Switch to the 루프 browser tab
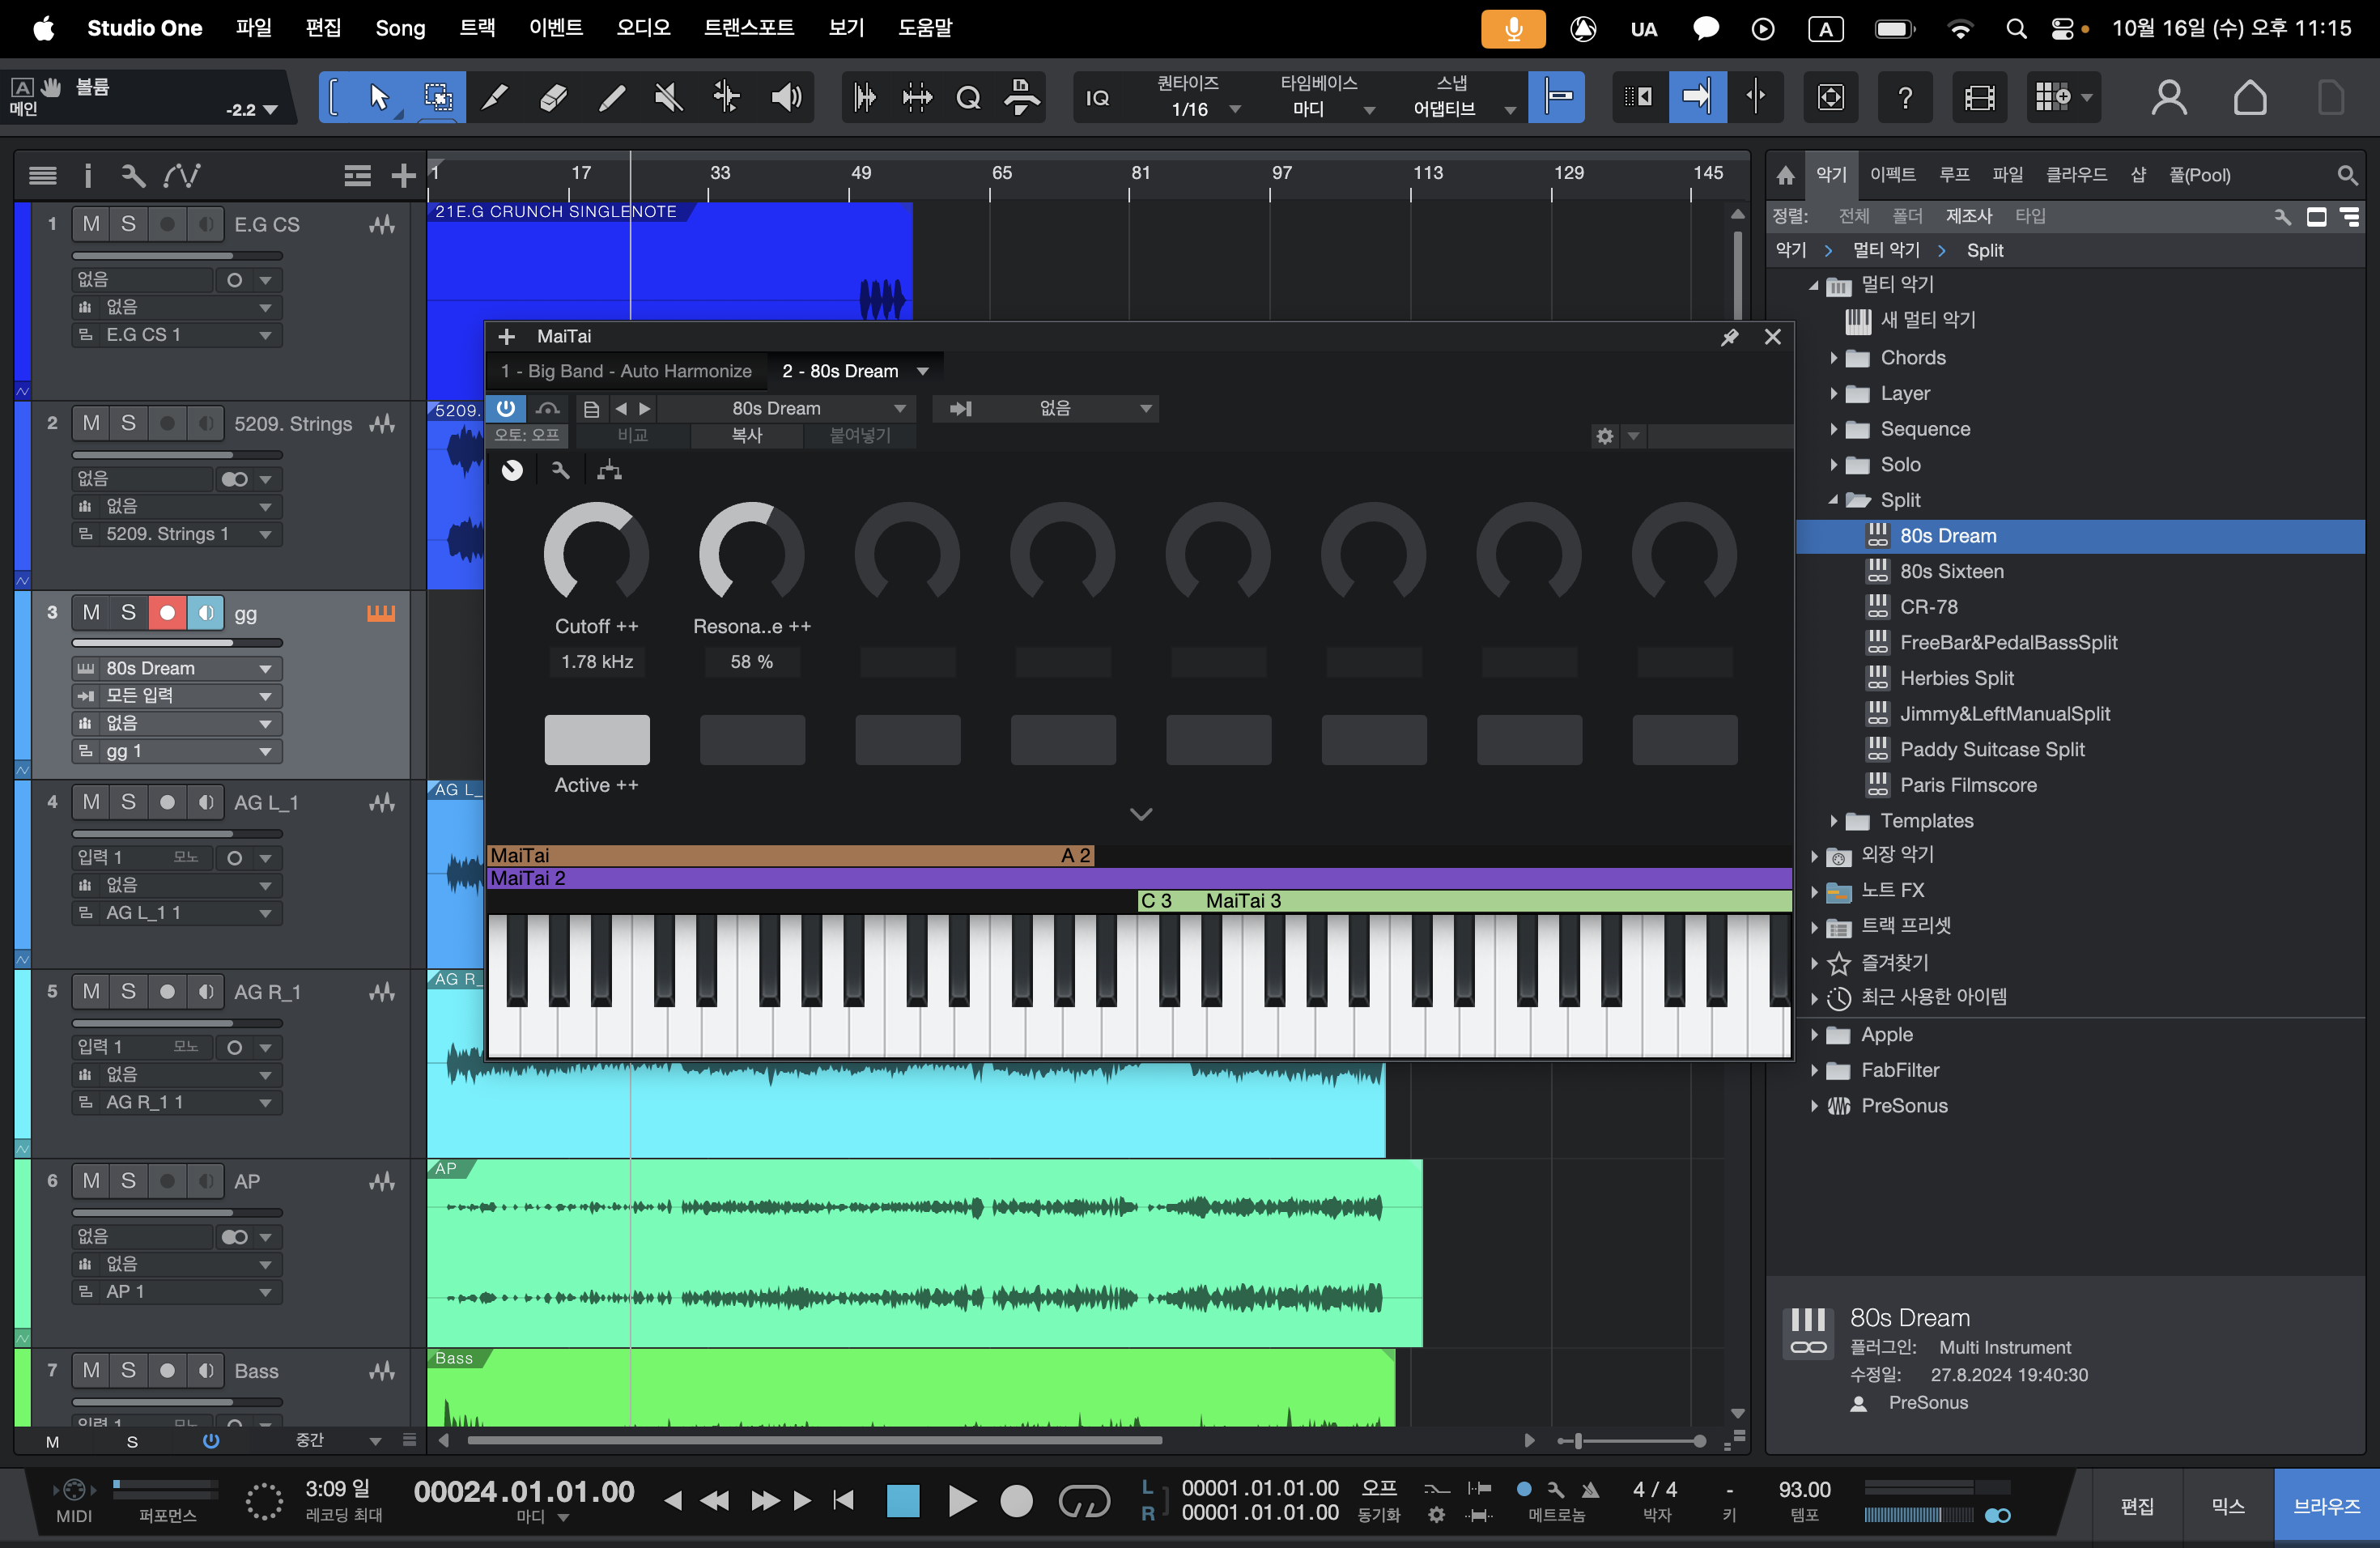 click(x=1954, y=175)
